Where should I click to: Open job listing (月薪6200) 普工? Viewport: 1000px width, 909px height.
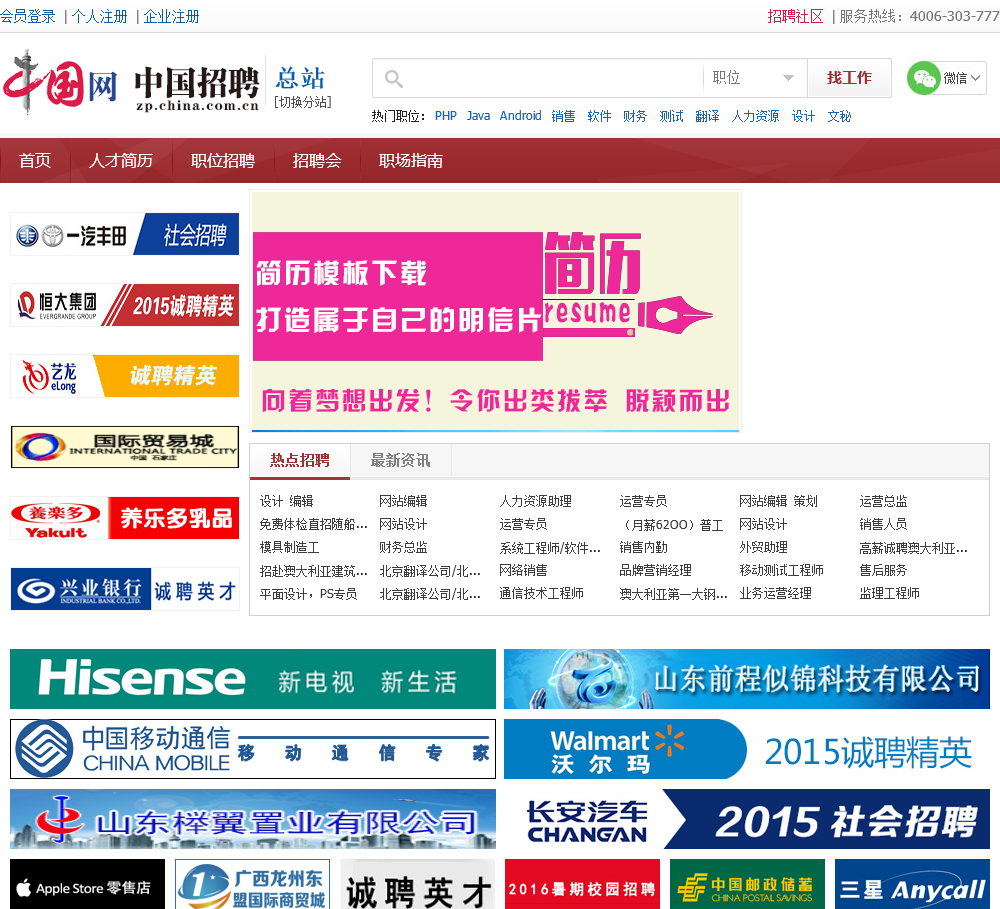671,524
